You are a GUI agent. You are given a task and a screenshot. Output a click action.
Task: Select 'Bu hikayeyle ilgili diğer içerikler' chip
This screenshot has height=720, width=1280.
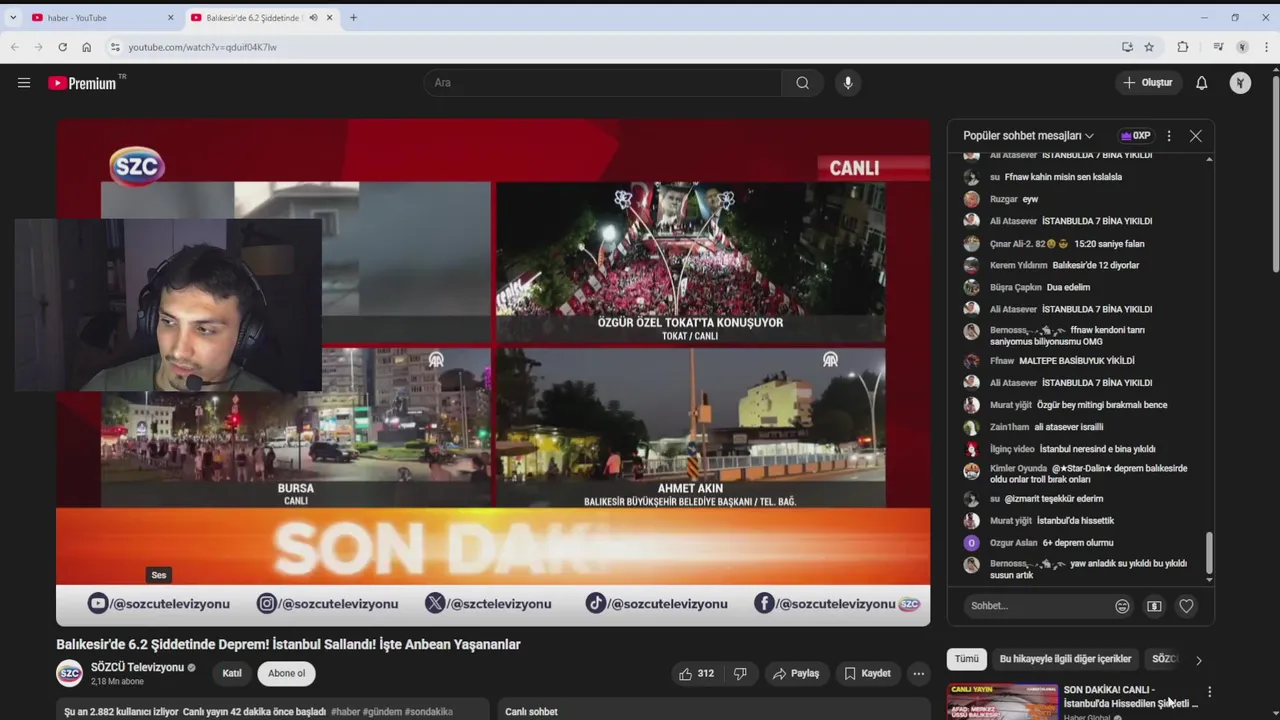[x=1065, y=659]
